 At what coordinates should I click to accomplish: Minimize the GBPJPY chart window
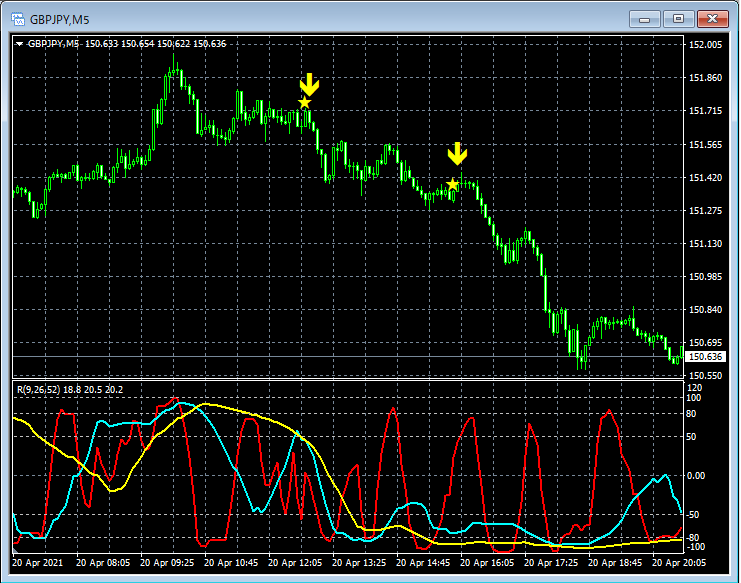(645, 19)
